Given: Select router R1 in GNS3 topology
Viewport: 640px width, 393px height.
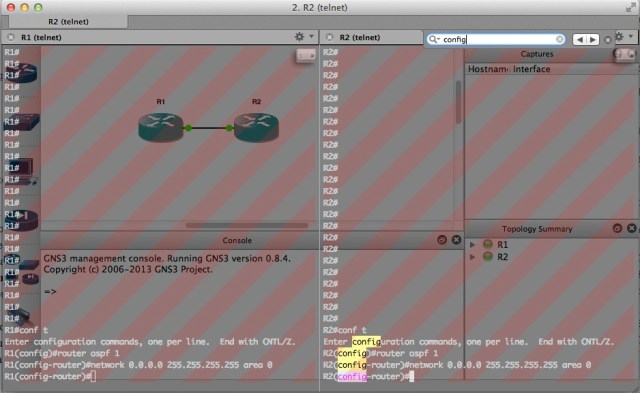Looking at the screenshot, I should pyautogui.click(x=161, y=127).
